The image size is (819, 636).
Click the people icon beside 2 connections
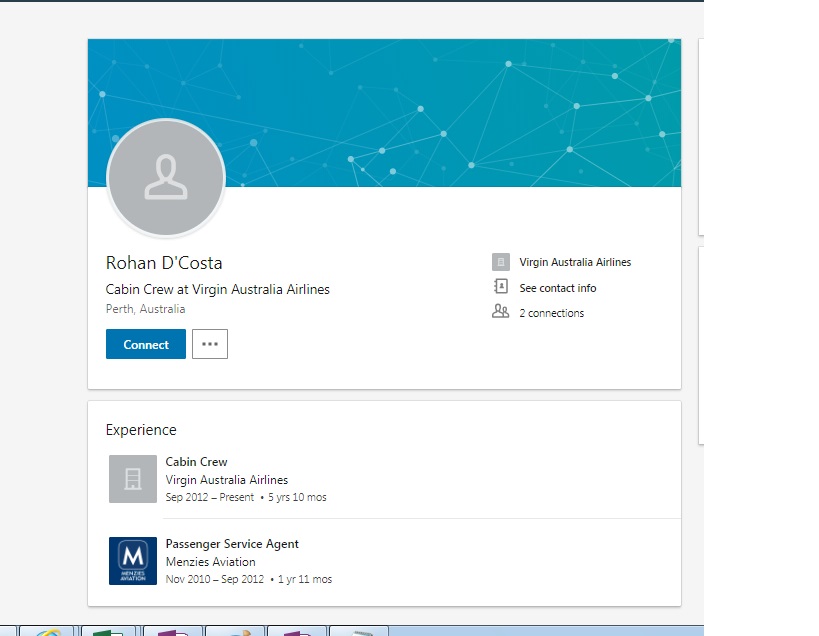tap(501, 312)
